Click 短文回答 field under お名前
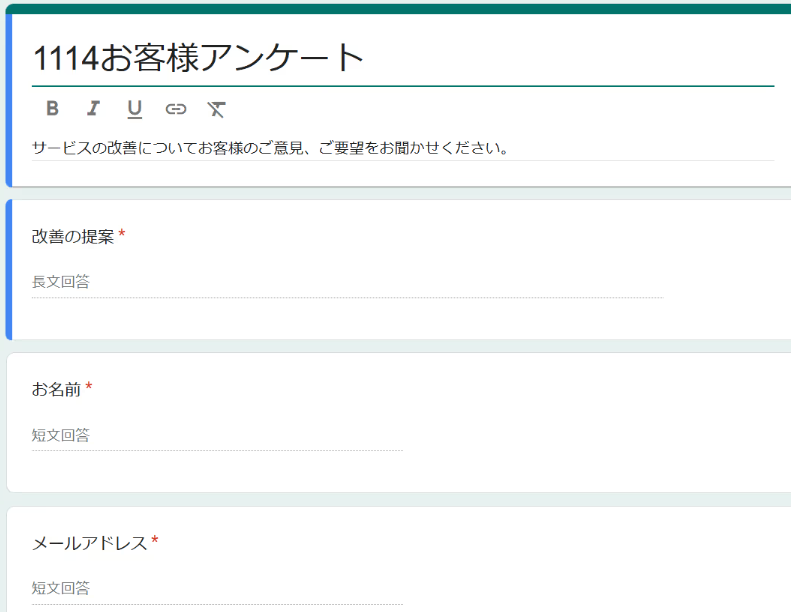This screenshot has width=791, height=612. 217,436
